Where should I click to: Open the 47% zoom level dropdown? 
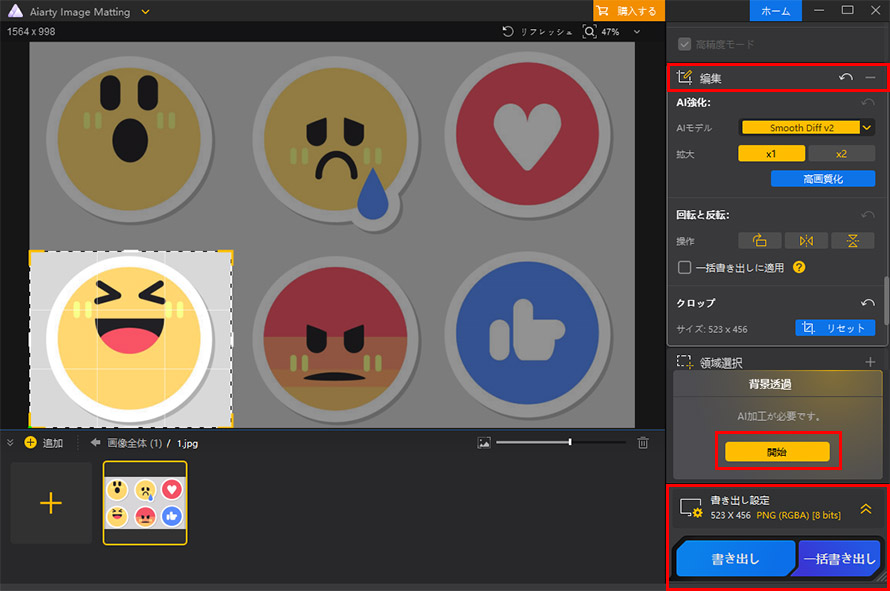(x=637, y=32)
